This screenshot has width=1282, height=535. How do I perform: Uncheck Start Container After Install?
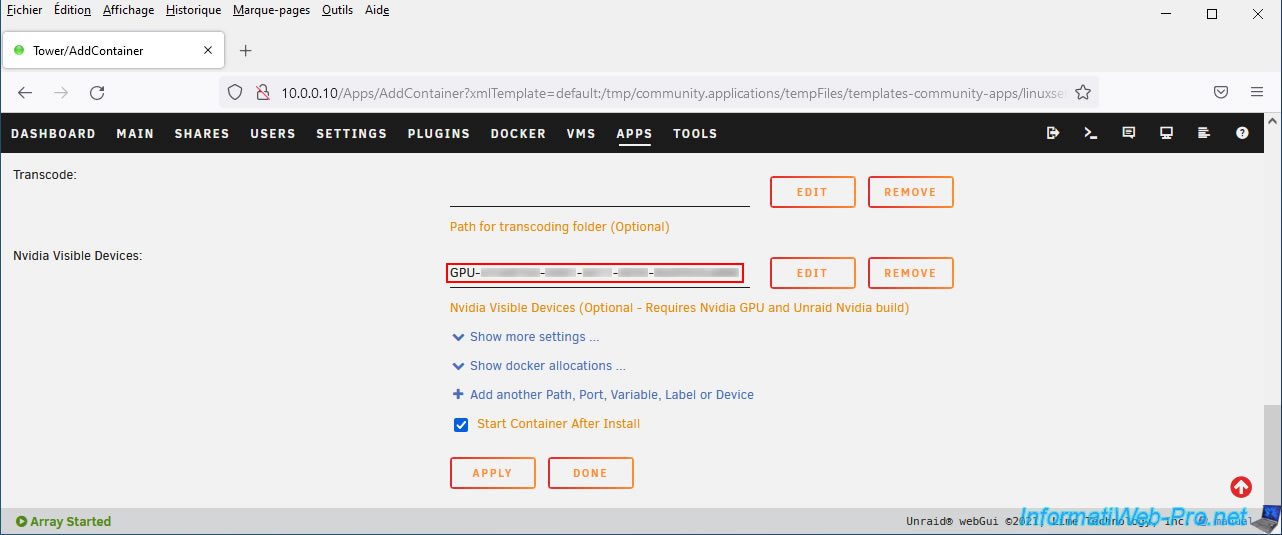(x=461, y=424)
